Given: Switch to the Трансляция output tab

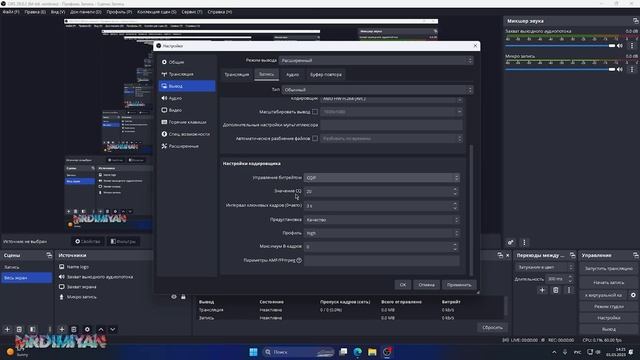Looking at the screenshot, I should tap(237, 74).
